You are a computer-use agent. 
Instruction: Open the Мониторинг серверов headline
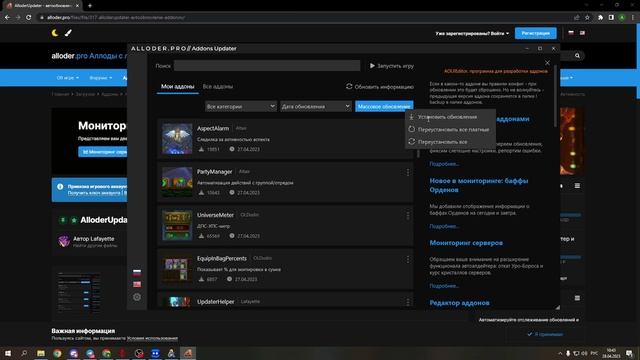coord(466,243)
